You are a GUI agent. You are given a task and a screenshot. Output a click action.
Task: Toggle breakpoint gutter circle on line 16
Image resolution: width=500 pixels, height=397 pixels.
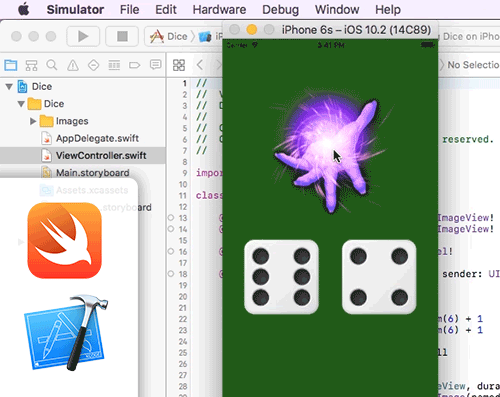(x=171, y=251)
